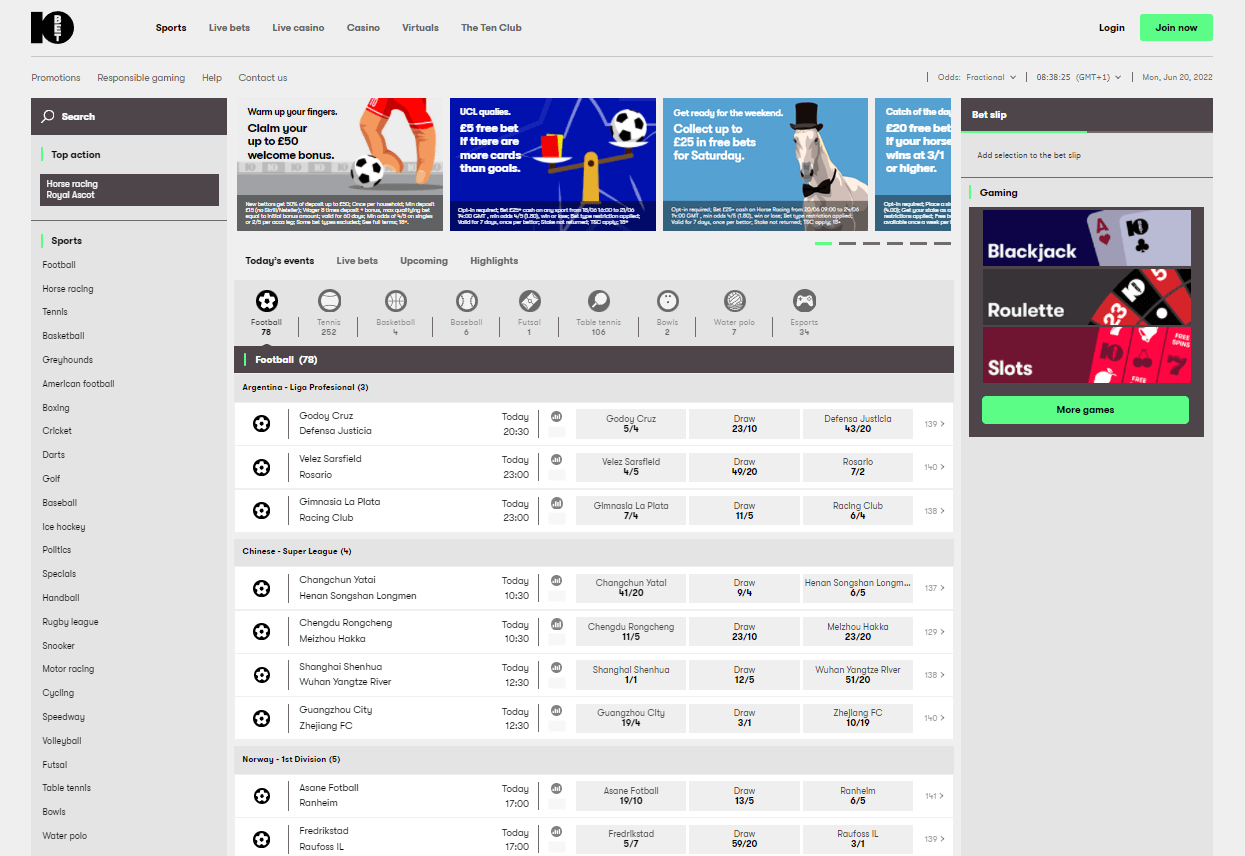Select the Baseball sport filter icon

466,300
